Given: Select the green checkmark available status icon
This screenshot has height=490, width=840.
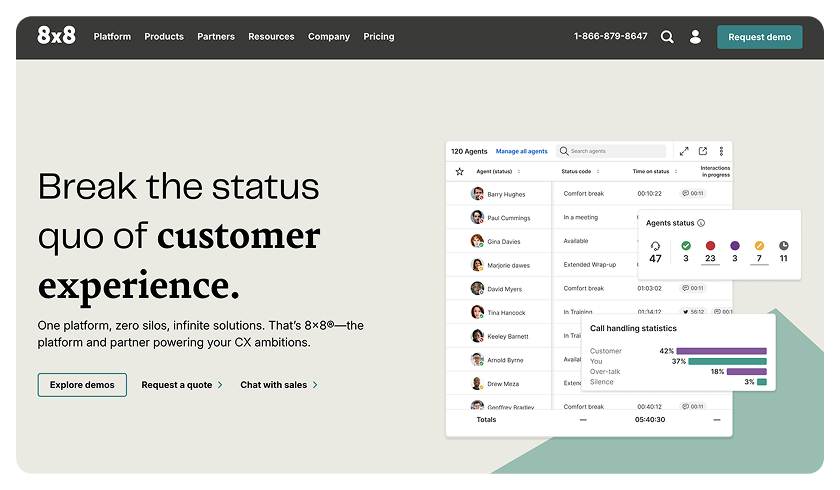Looking at the screenshot, I should pos(686,246).
